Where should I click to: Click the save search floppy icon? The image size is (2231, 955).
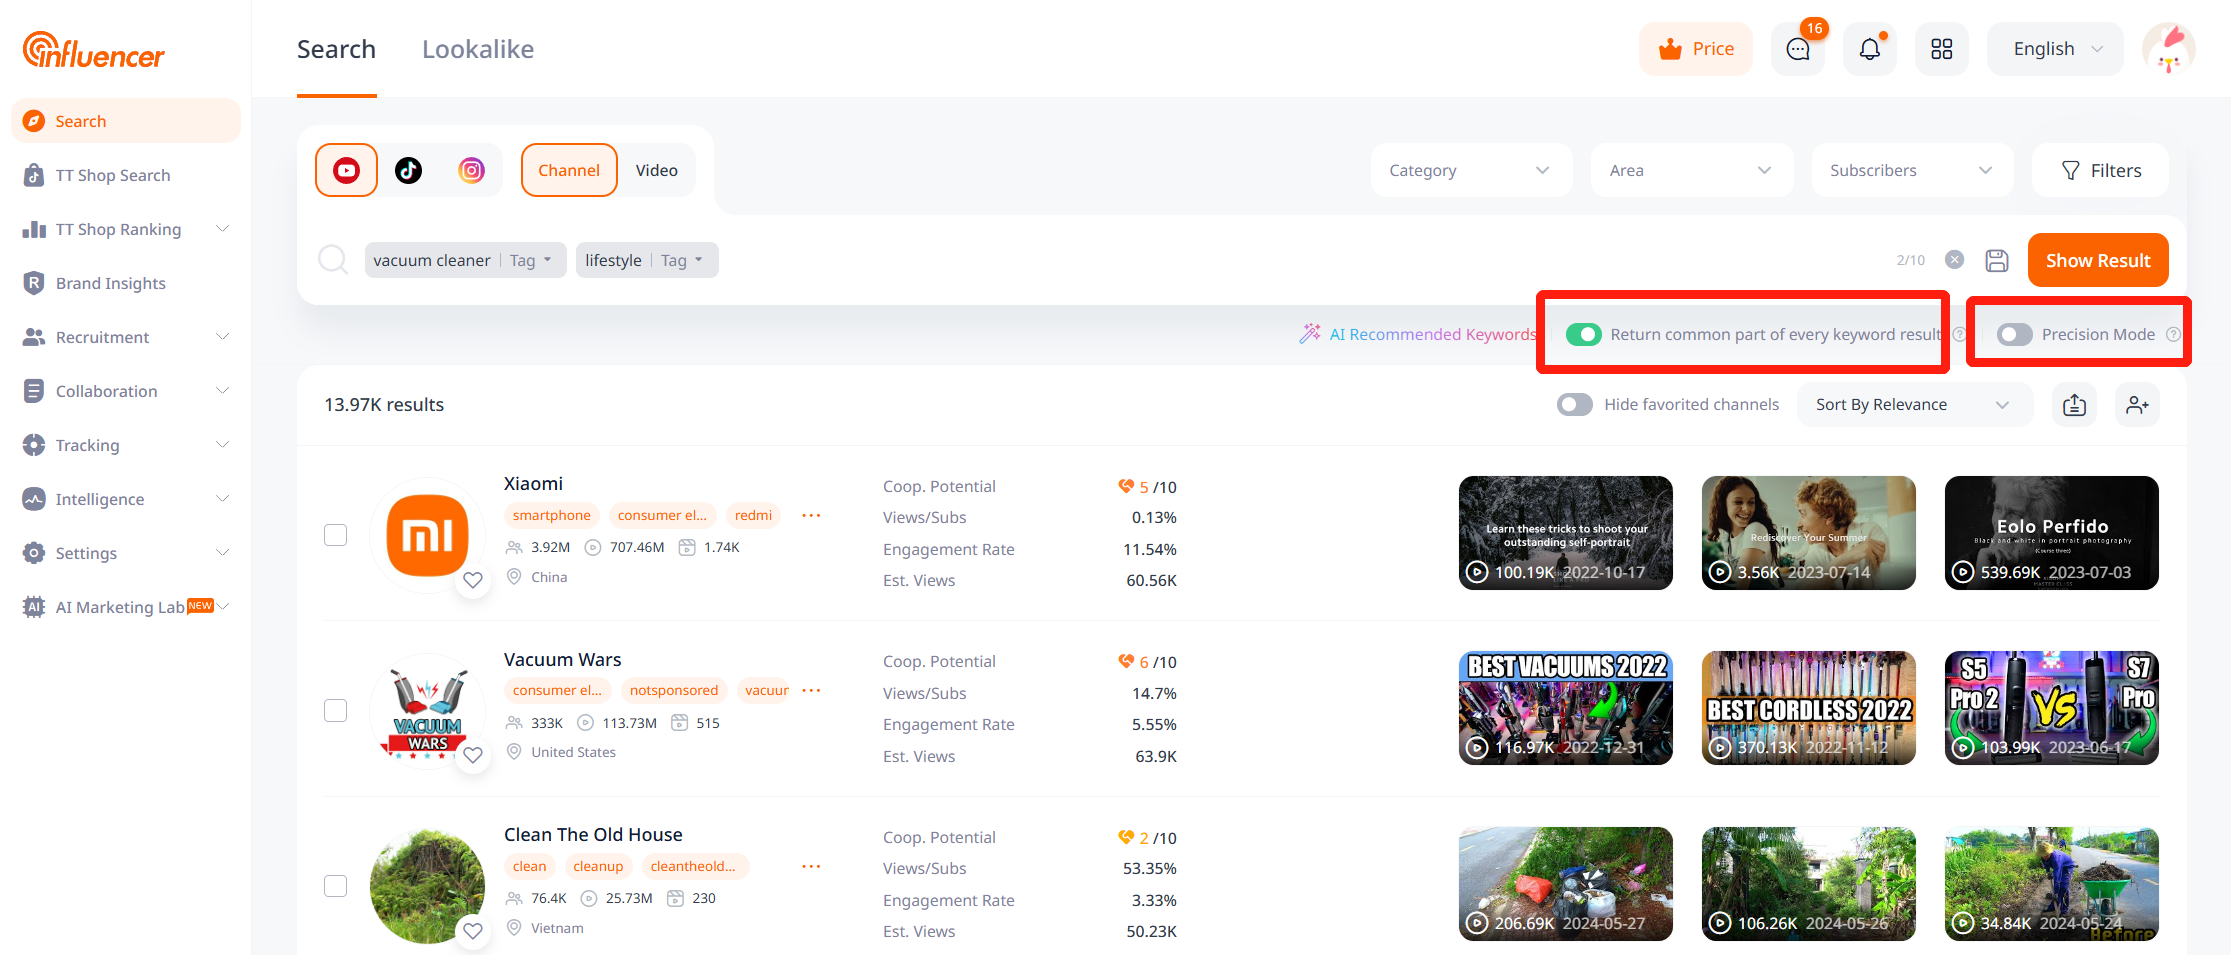click(1996, 260)
